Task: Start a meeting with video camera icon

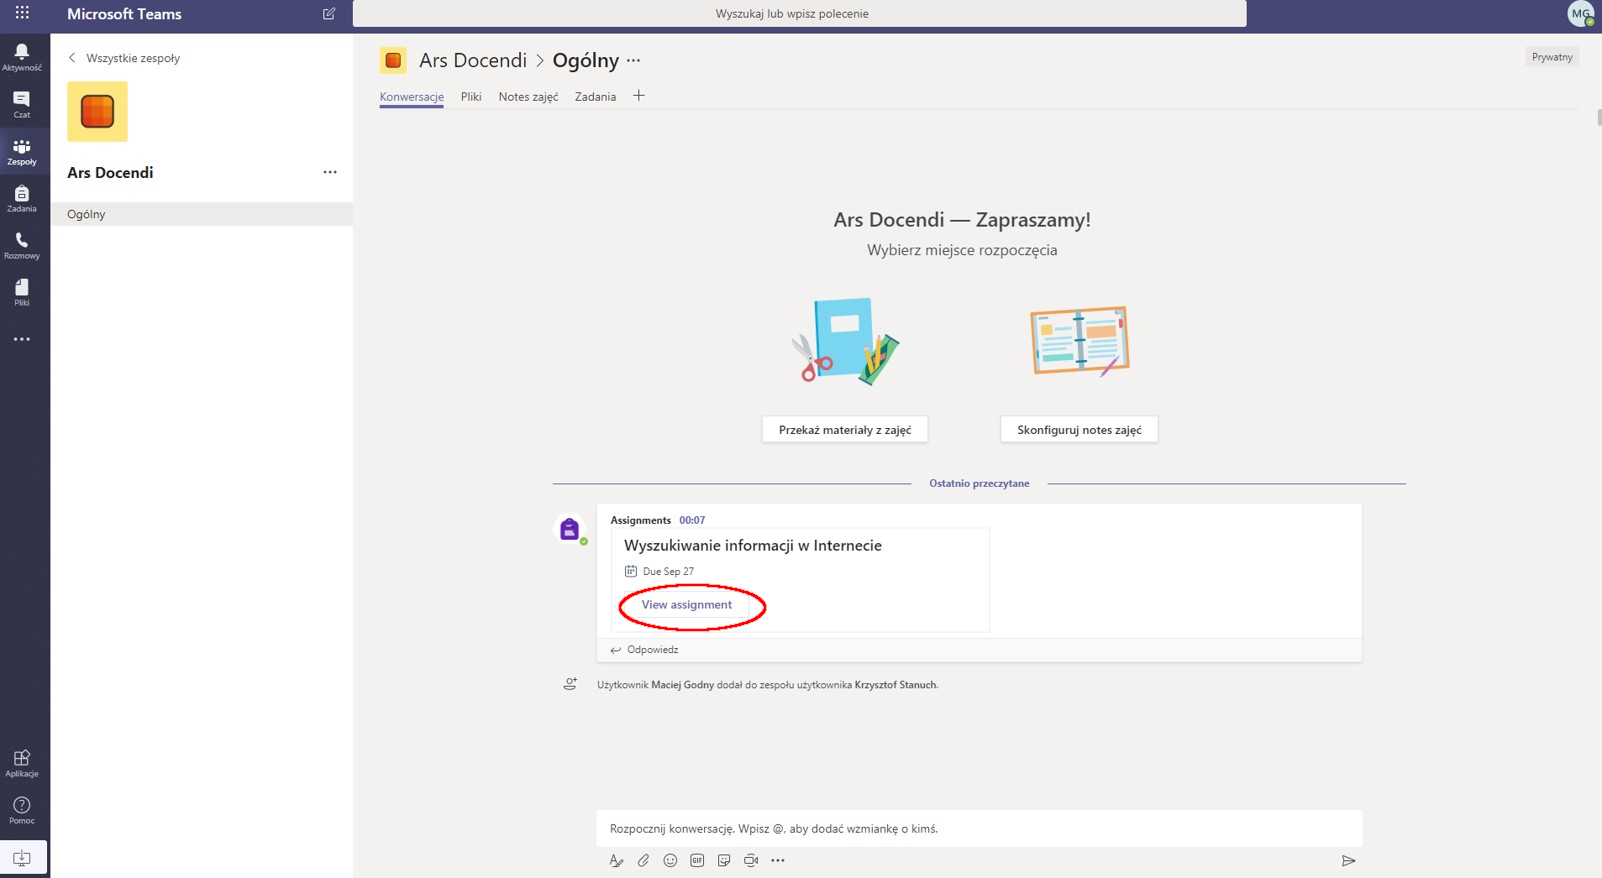Action: click(751, 861)
